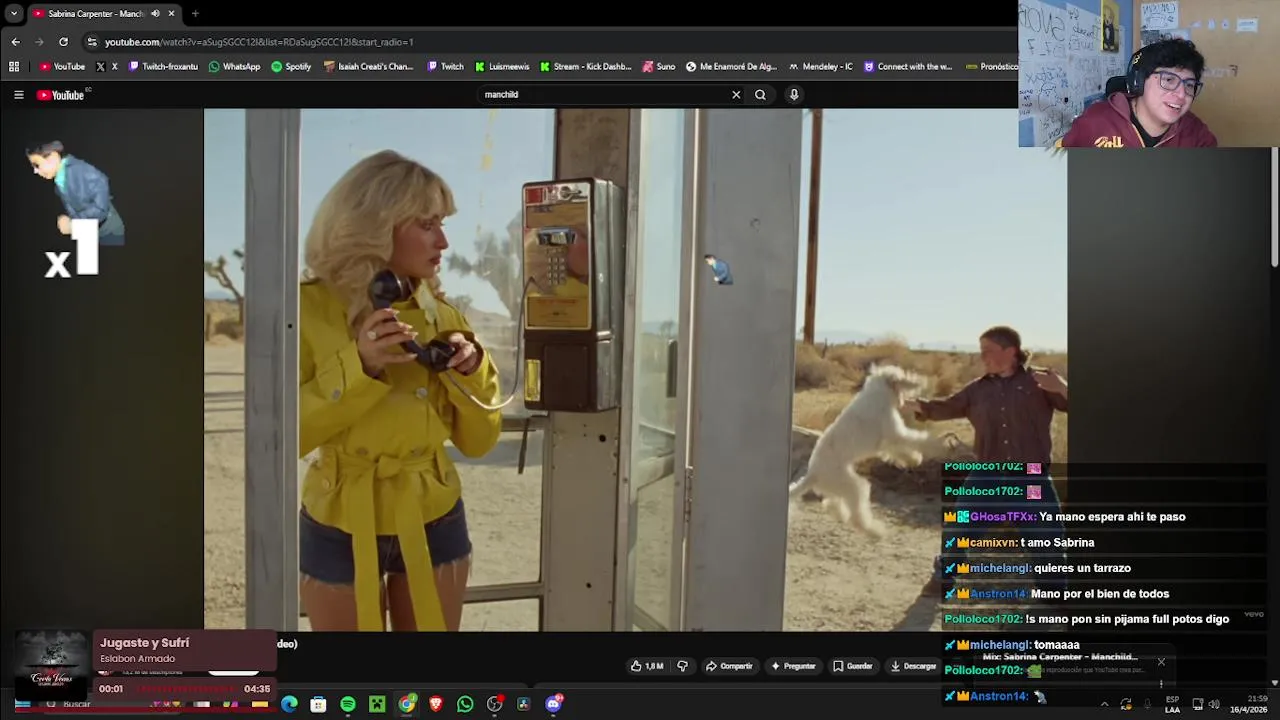Open the WhatsApp bookmark
Screen dimensions: 1280x720
pyautogui.click(x=234, y=67)
